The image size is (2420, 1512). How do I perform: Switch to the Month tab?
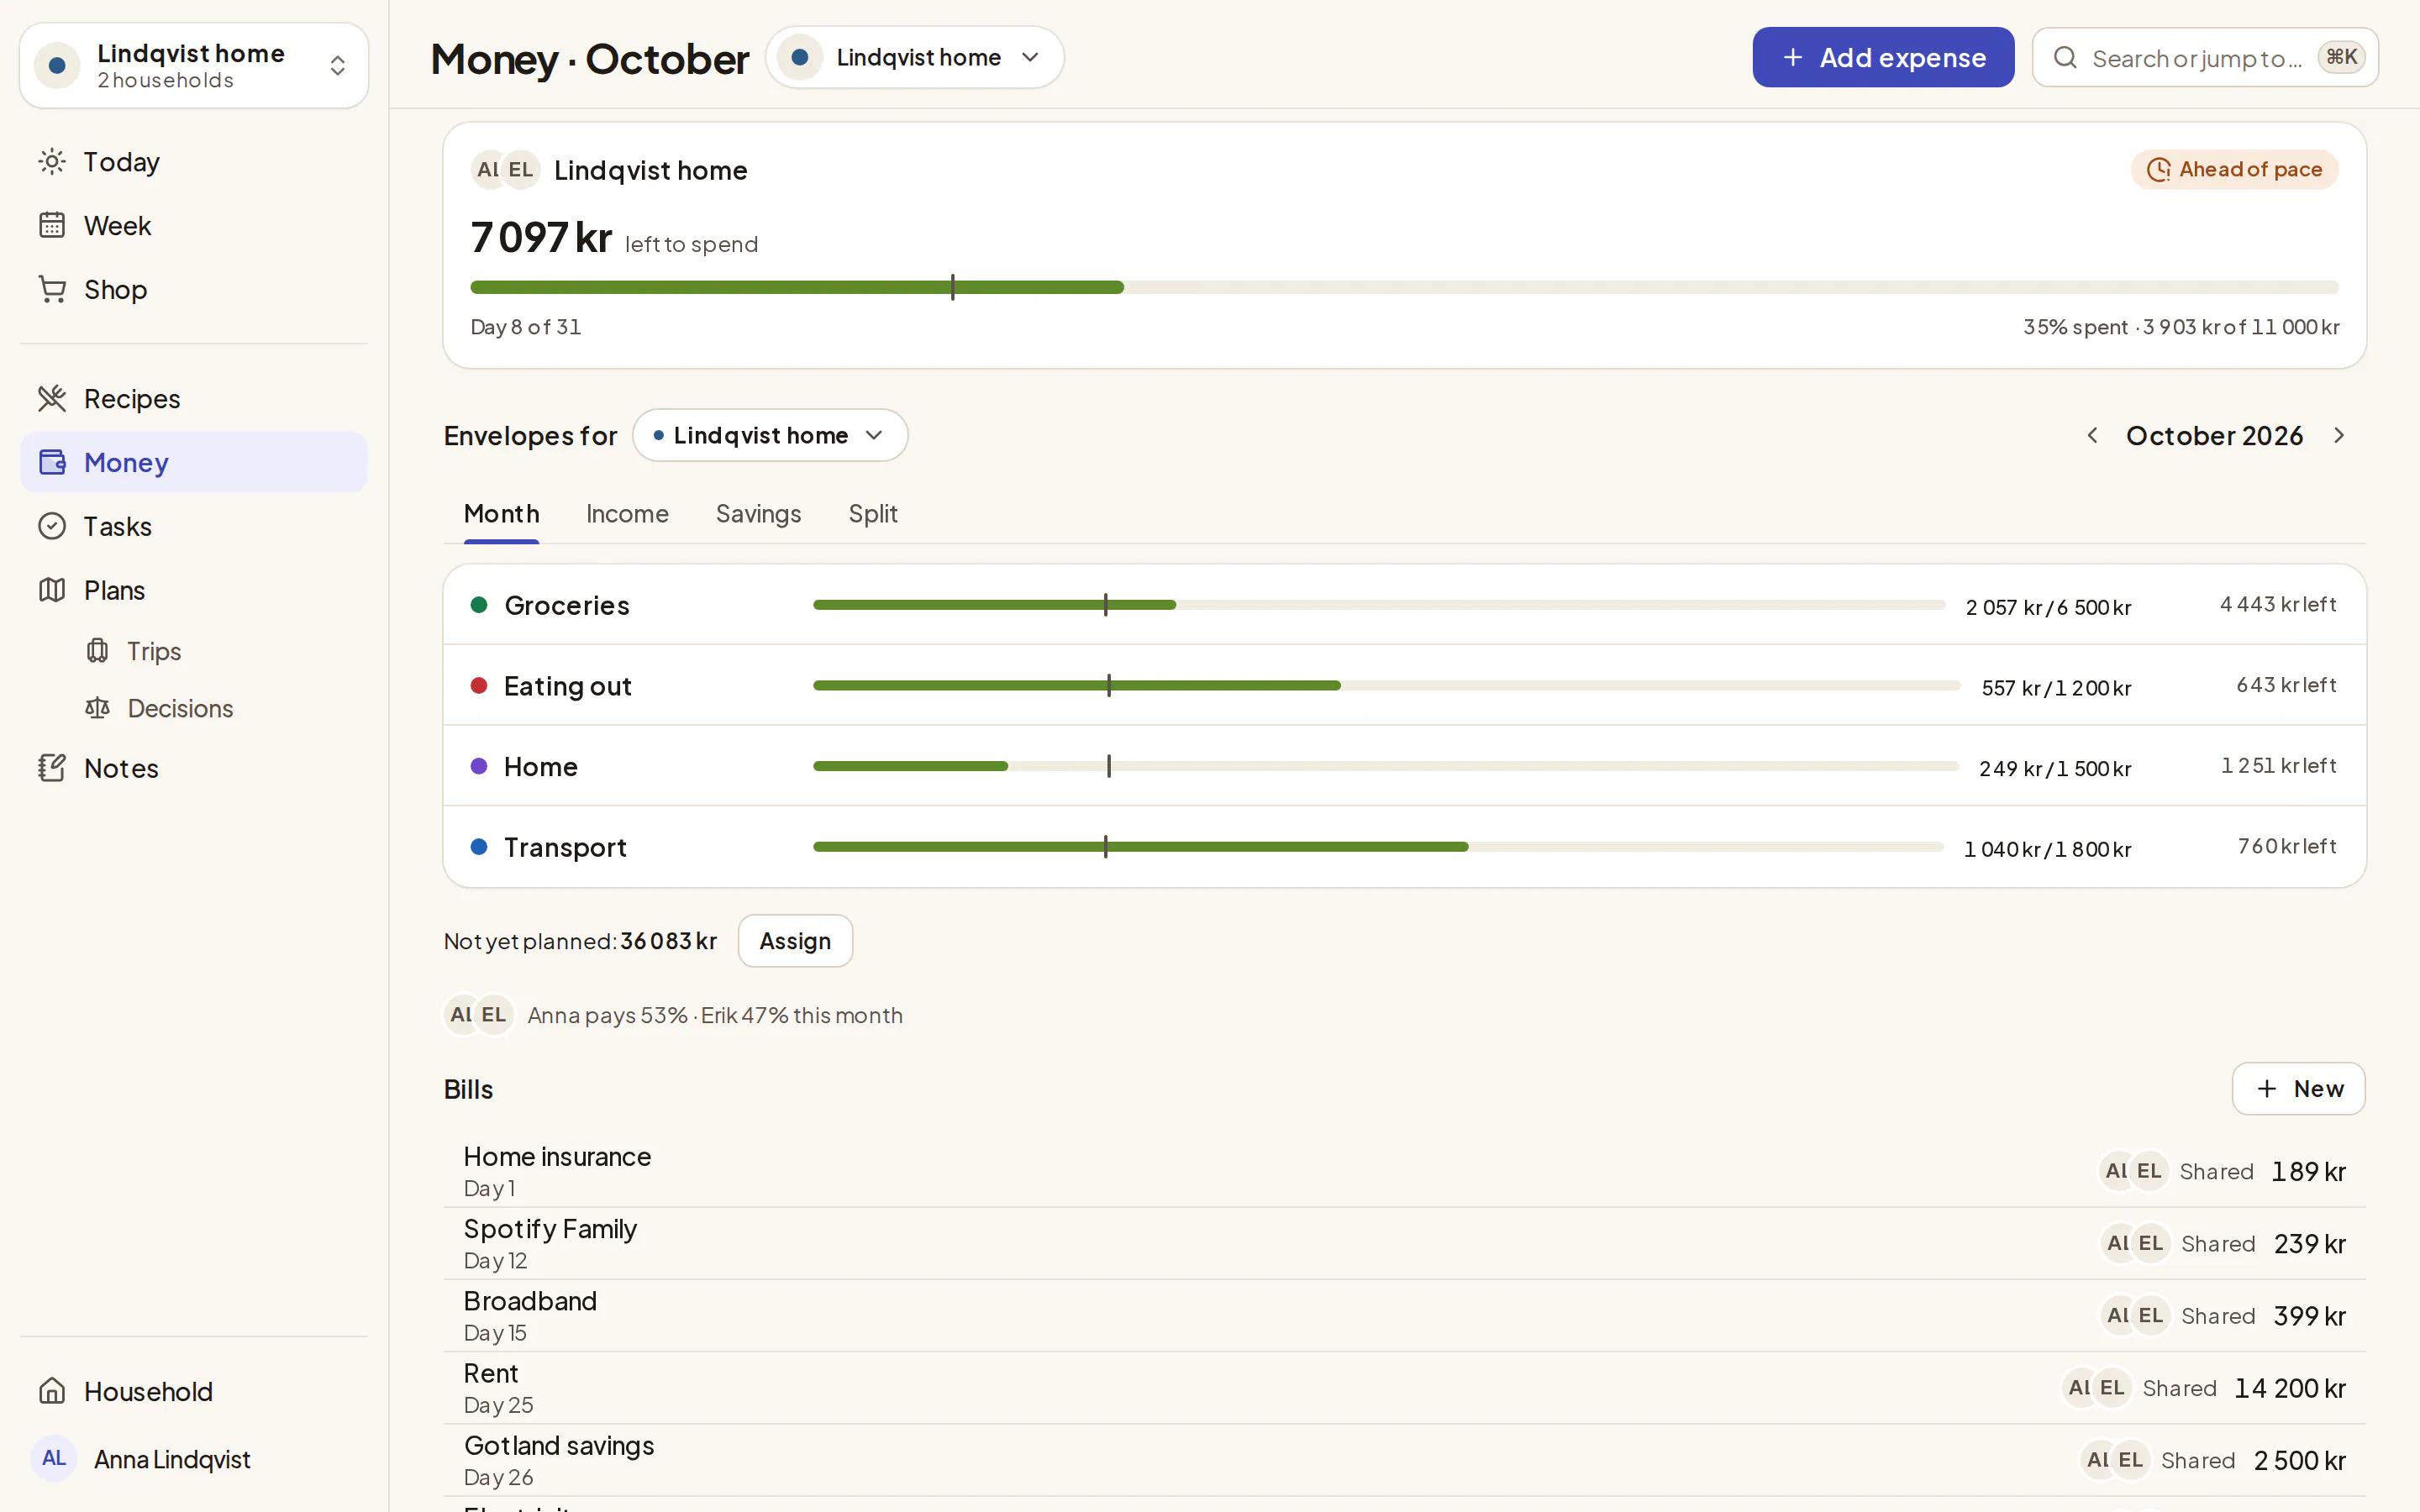point(501,514)
